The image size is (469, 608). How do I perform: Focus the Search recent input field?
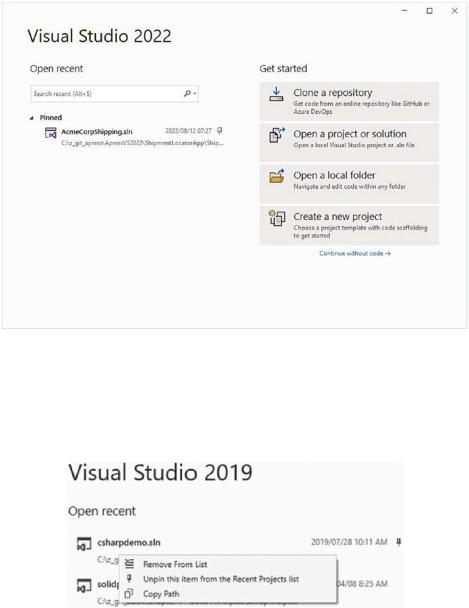(x=115, y=93)
